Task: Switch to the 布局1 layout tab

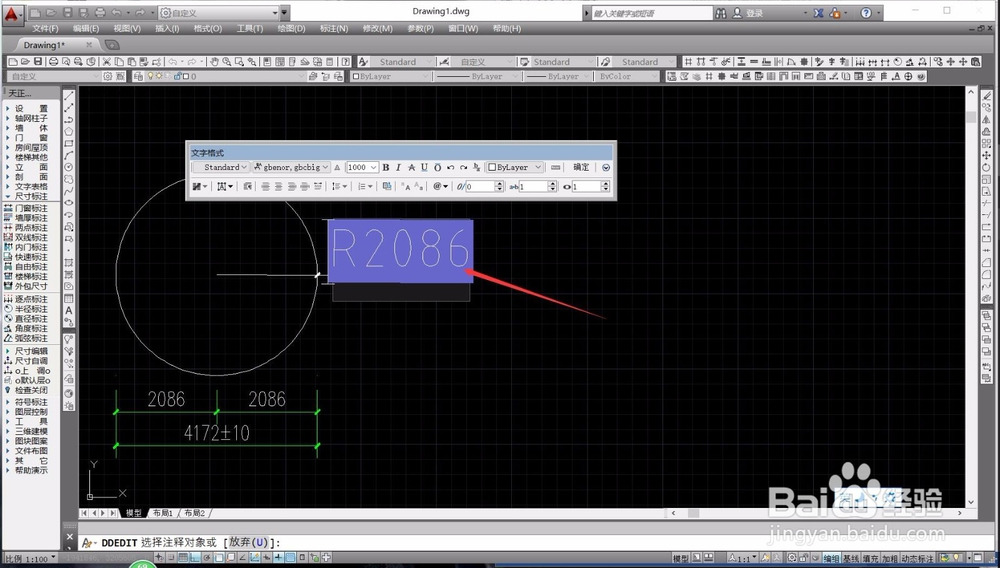Action: coord(163,513)
